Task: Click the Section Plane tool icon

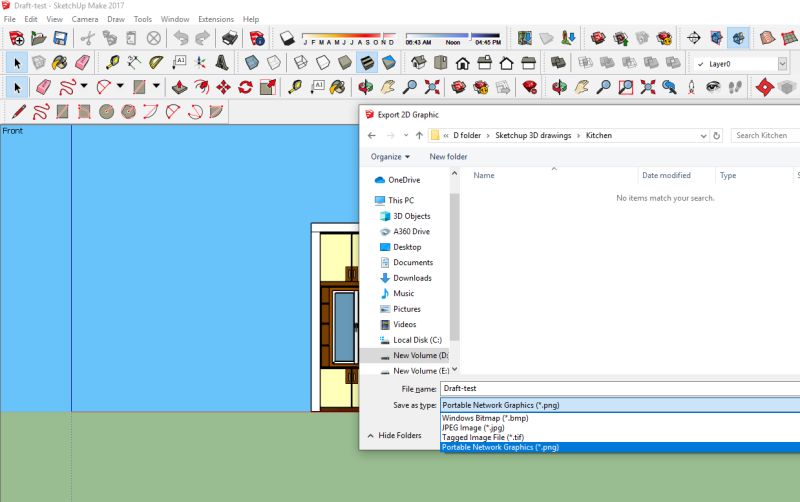Action: click(x=693, y=38)
